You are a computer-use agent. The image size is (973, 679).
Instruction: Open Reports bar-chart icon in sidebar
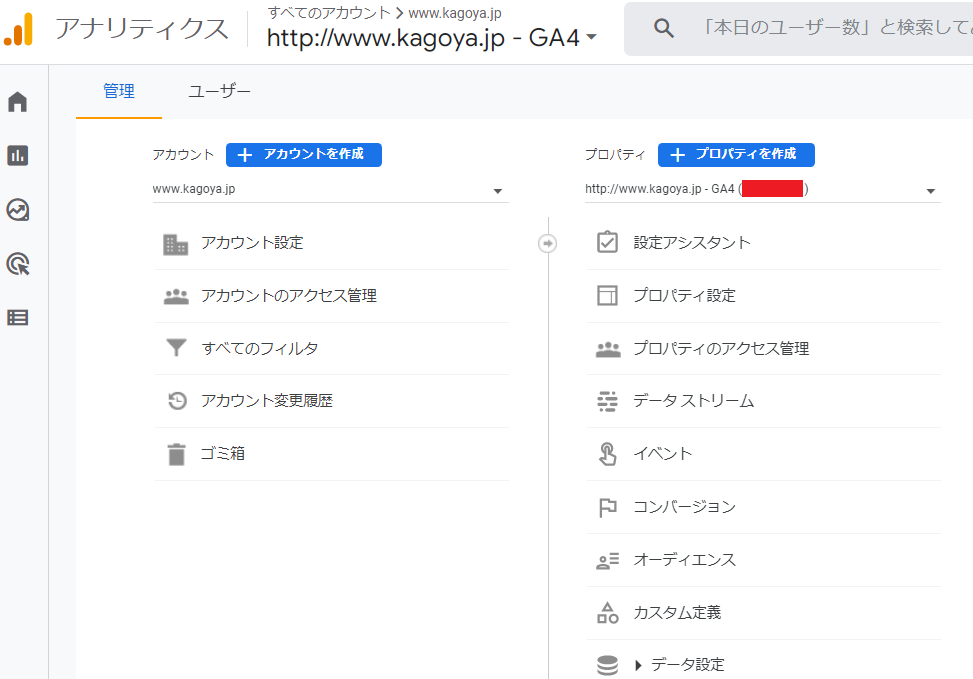tap(17, 156)
